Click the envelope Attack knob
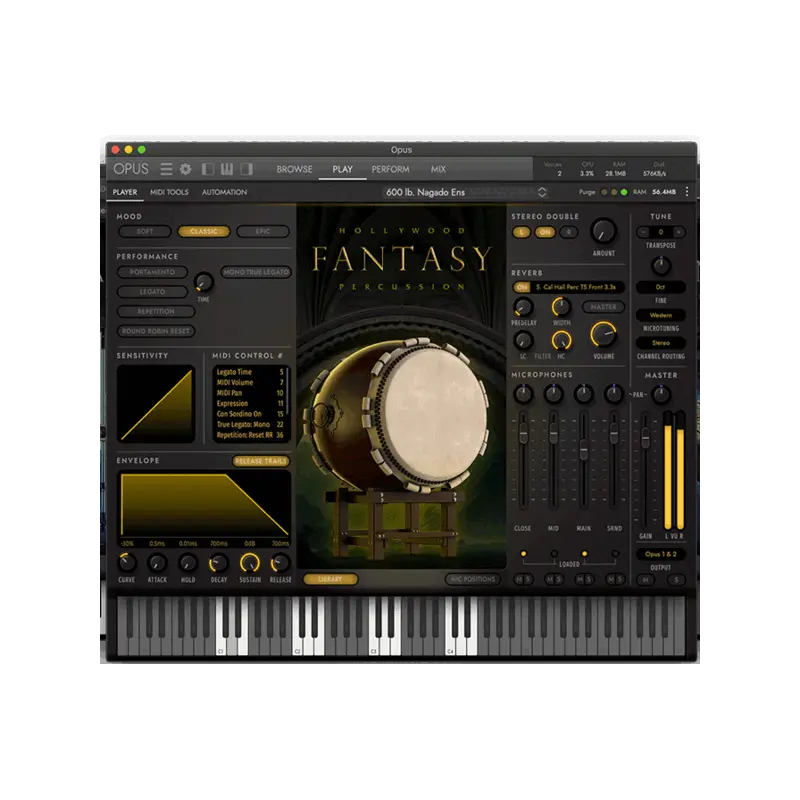This screenshot has height=800, width=800. point(157,563)
